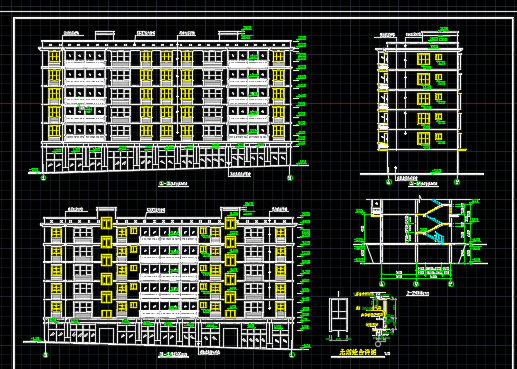Click the side elevation drawing title text
This screenshot has width=517, height=369.
[423, 184]
